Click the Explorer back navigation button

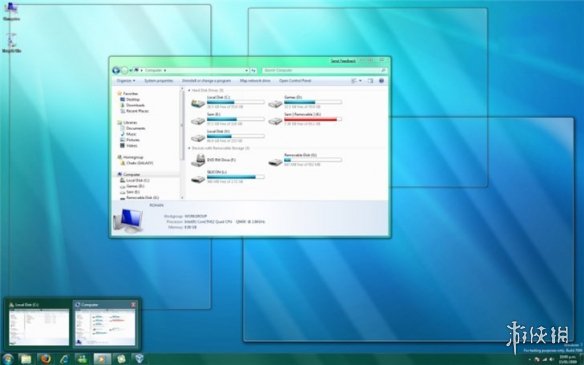(116, 70)
